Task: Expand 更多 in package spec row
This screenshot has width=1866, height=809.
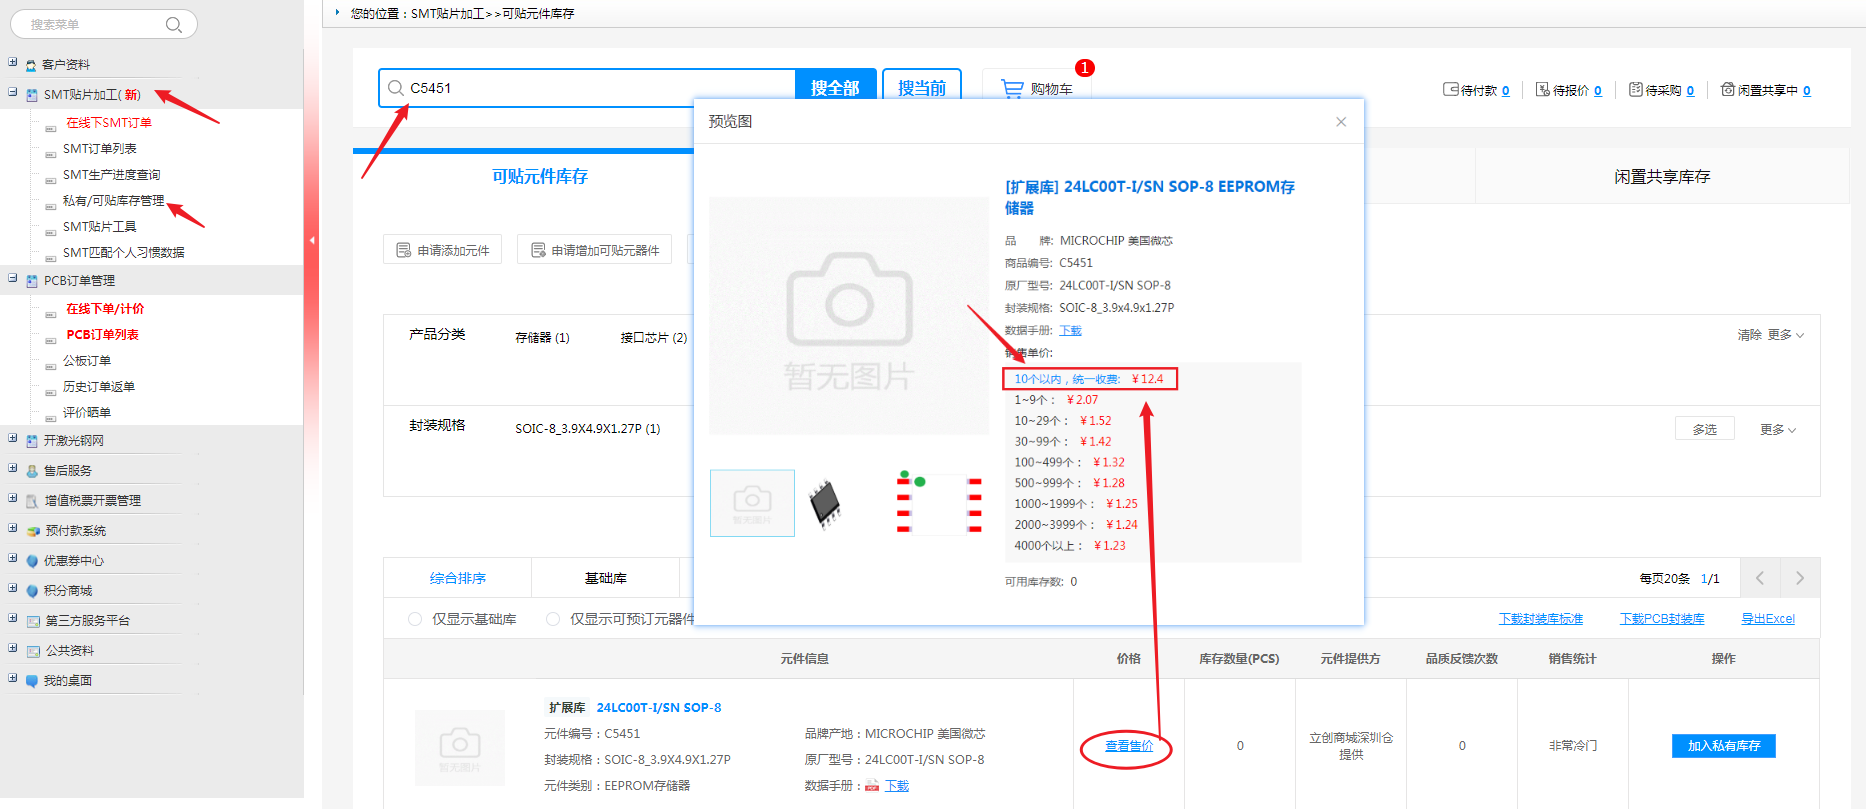Action: pos(1778,430)
